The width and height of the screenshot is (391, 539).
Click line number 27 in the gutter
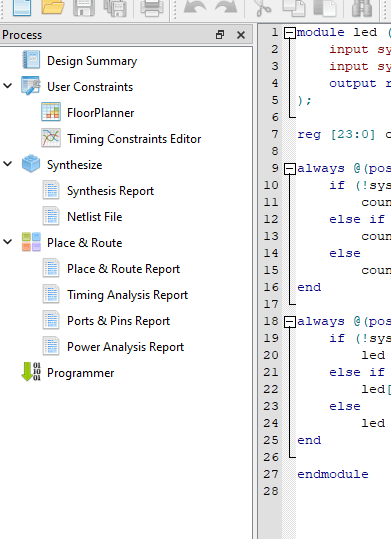click(x=271, y=474)
